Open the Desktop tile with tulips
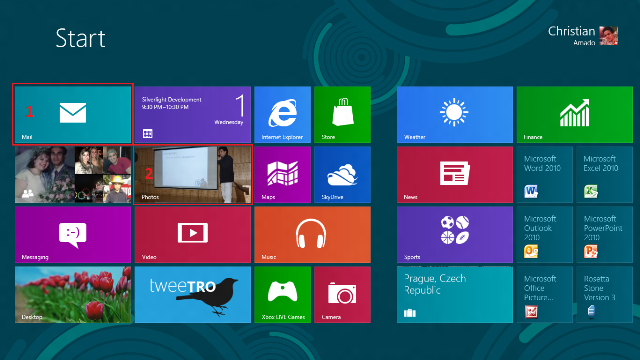This screenshot has height=360, width=640. click(x=73, y=295)
